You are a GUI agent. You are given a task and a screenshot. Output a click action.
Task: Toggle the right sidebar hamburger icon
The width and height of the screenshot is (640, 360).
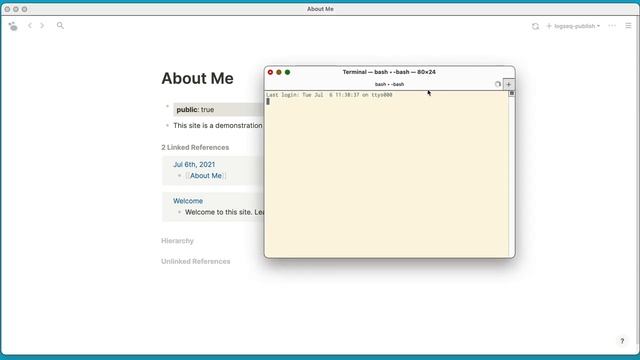pos(628,26)
